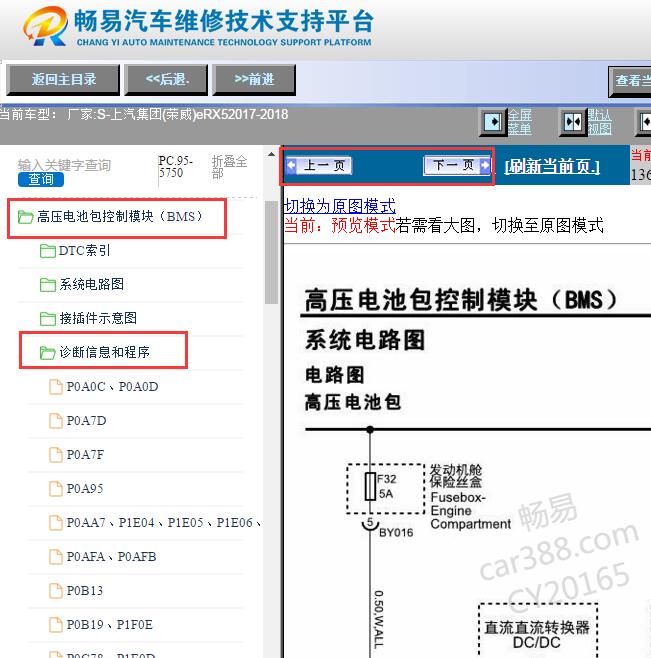Viewport: 651px width, 658px height.
Task: Click the P0AFA document icon
Action: [x=56, y=557]
